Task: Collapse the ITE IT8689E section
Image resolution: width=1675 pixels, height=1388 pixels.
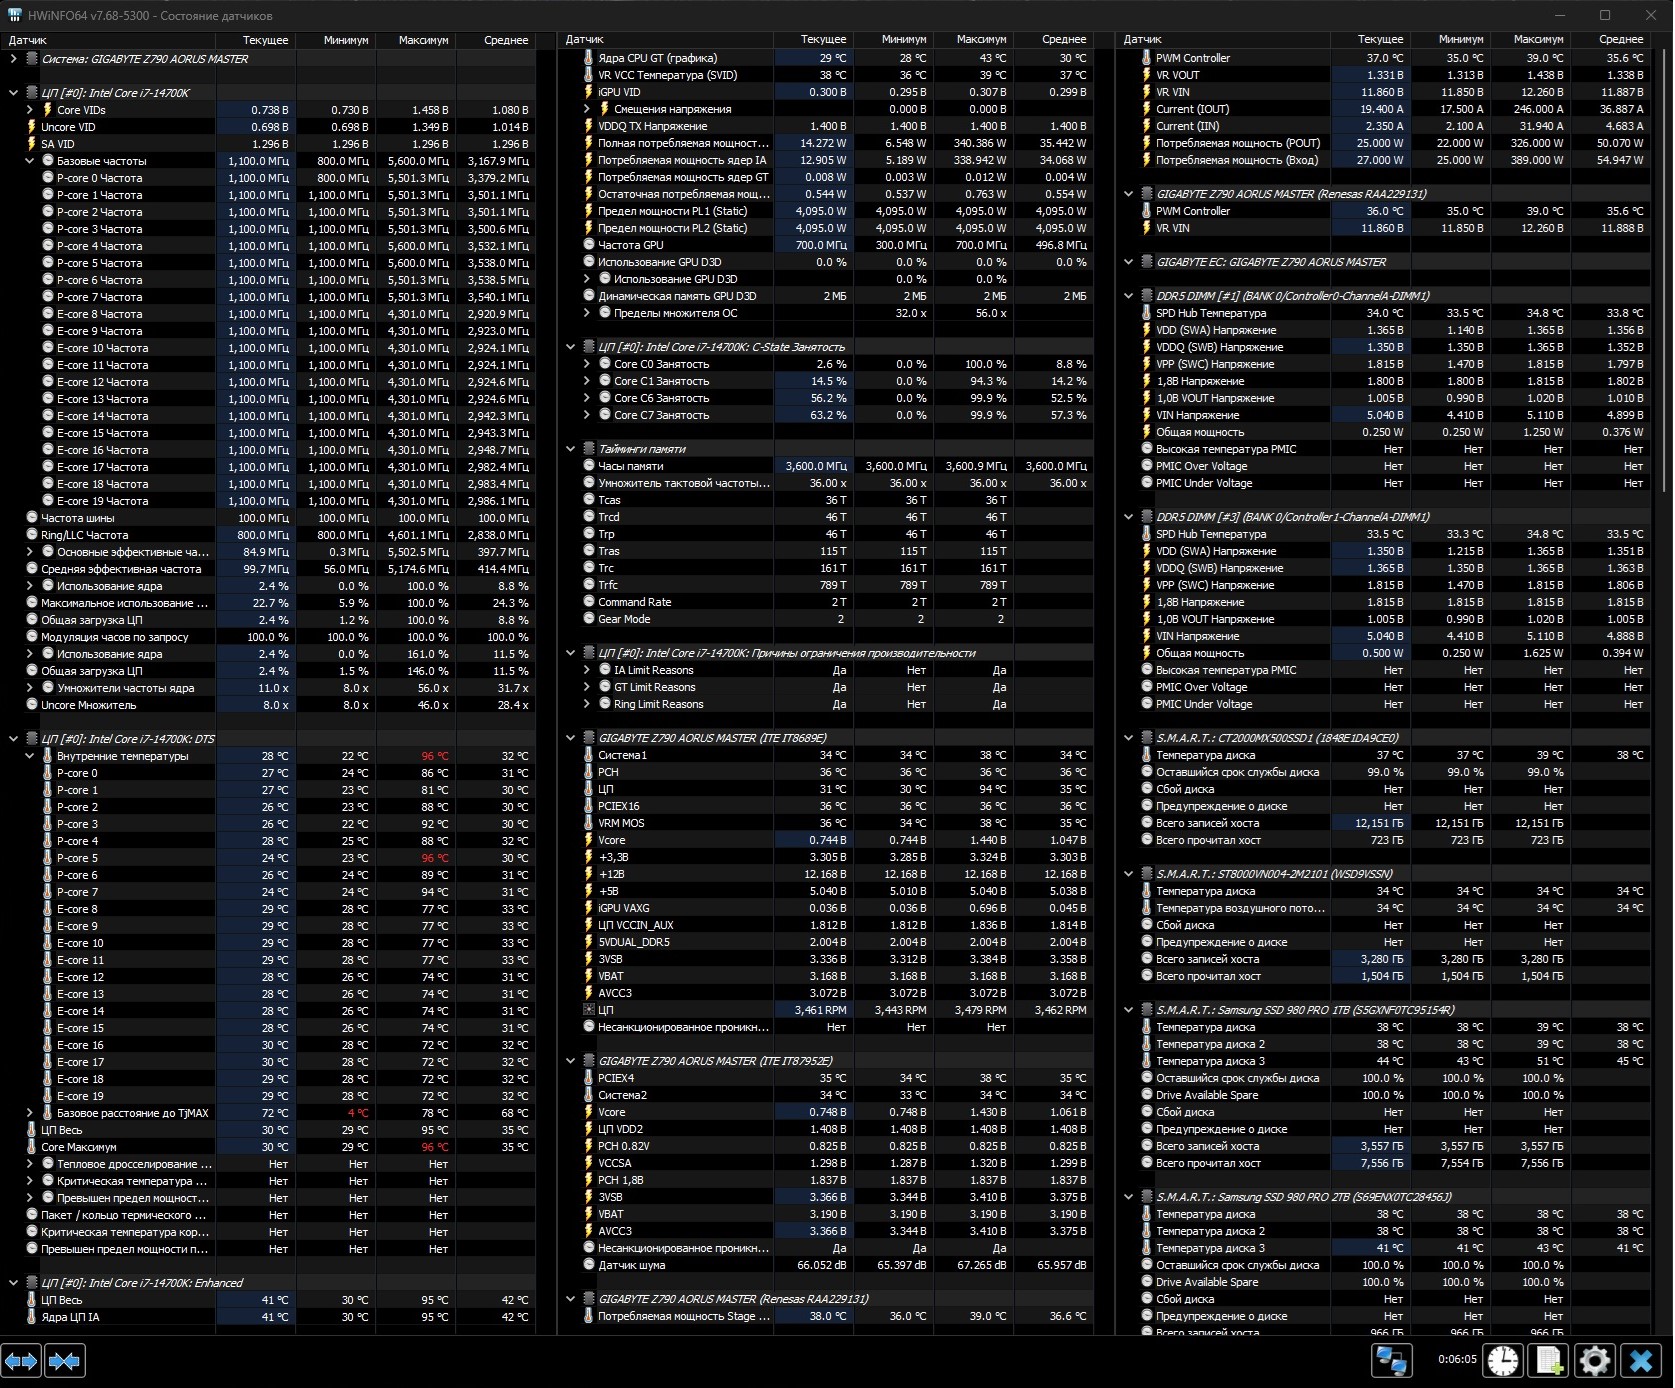Action: (x=571, y=738)
